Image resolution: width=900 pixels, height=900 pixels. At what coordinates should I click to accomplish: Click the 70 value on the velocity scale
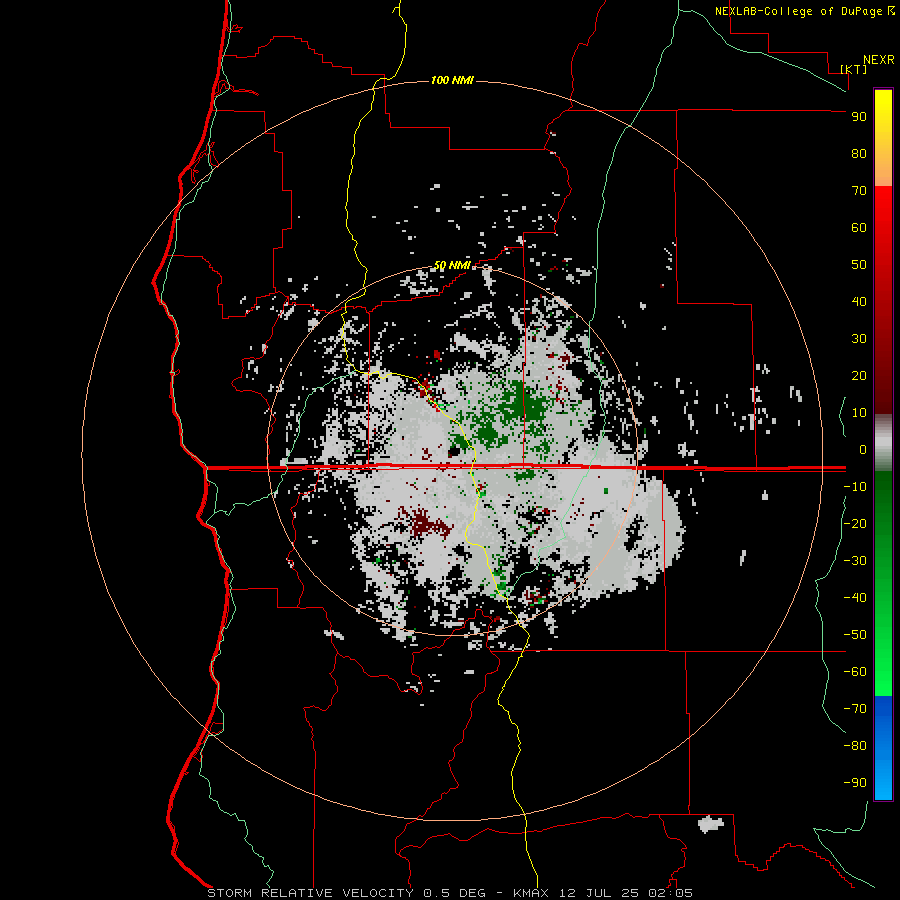pos(859,191)
